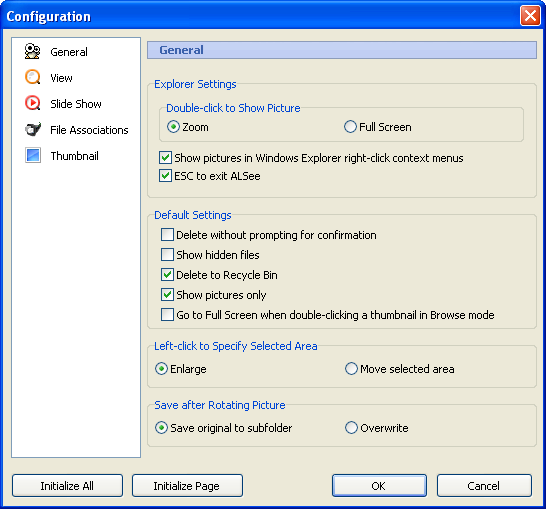Select the Zoom radio option
The width and height of the screenshot is (546, 509).
[173, 127]
